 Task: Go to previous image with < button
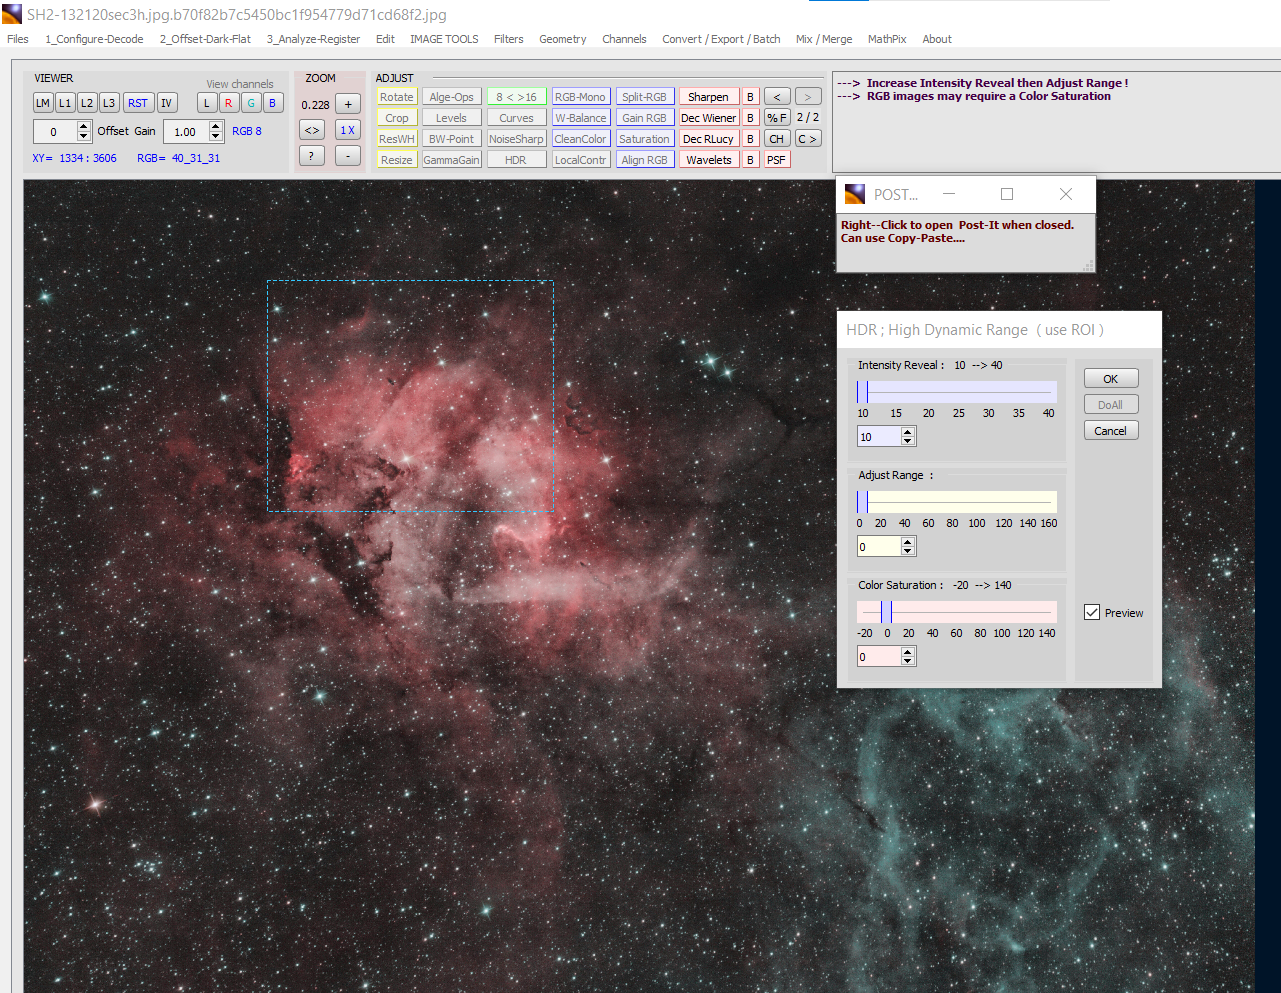[x=777, y=97]
